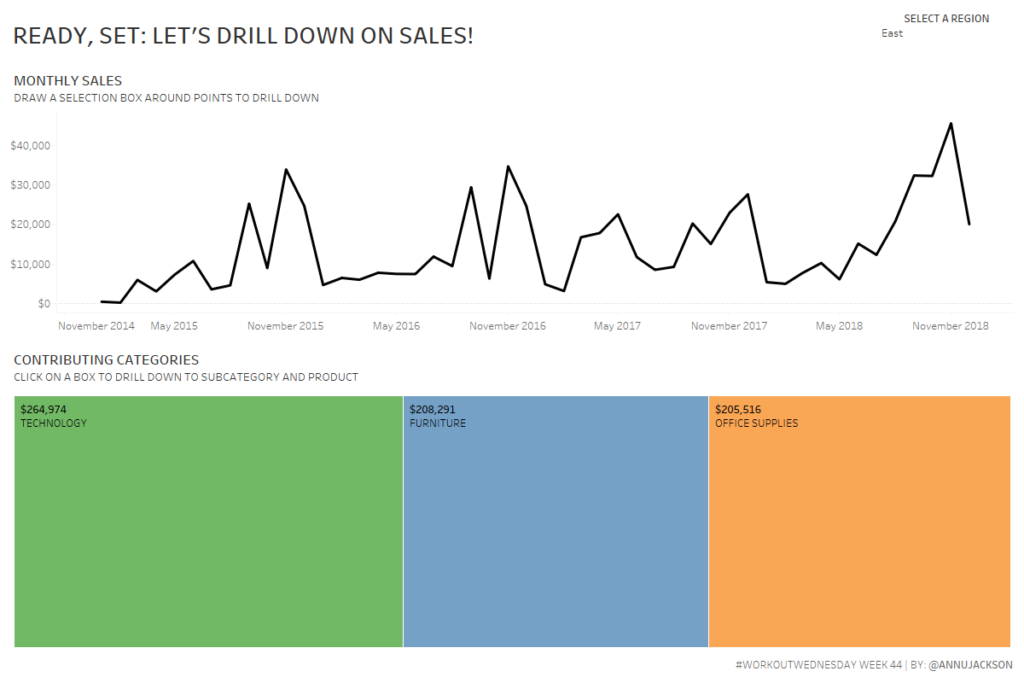Click the #WORKOUTWEDNESDAY WEEK 44 footer text

[x=818, y=665]
